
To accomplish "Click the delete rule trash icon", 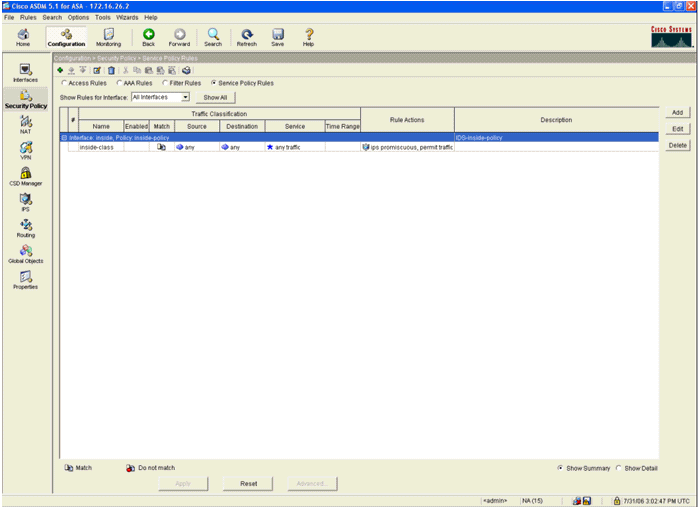I will [111, 70].
